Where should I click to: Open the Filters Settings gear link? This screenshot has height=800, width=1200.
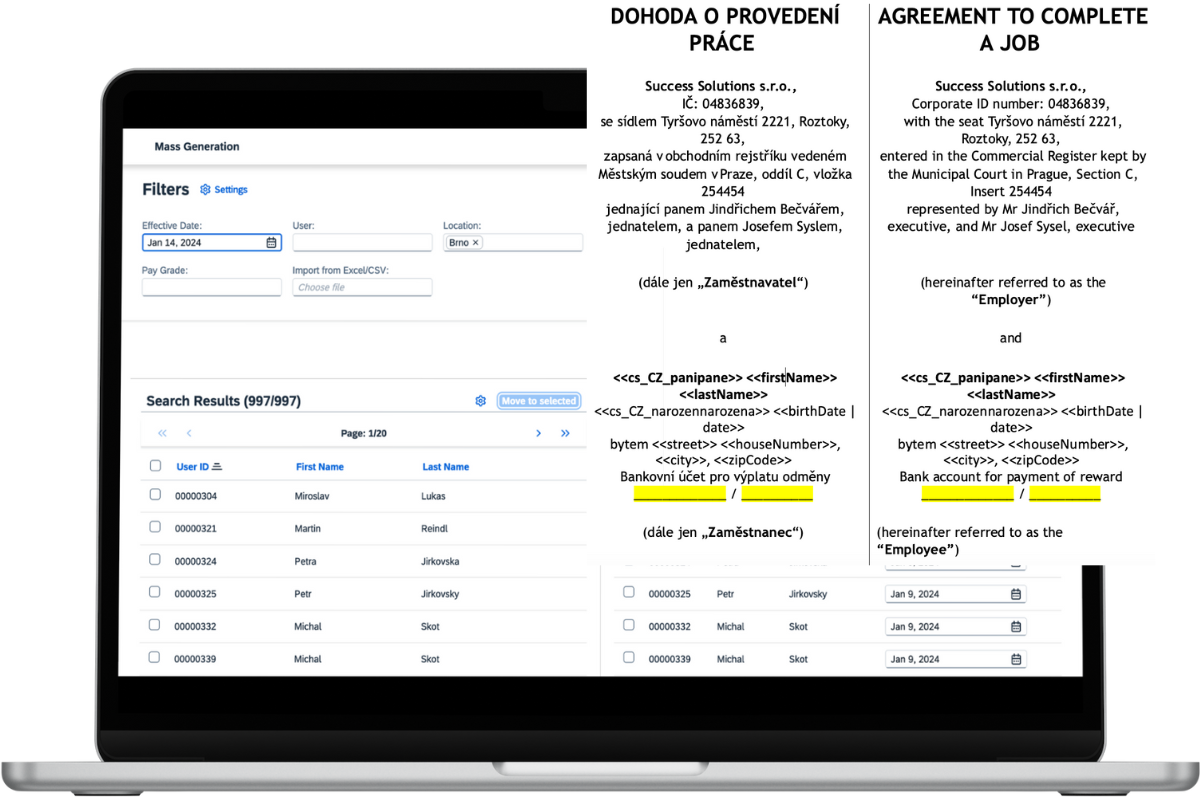coord(224,190)
